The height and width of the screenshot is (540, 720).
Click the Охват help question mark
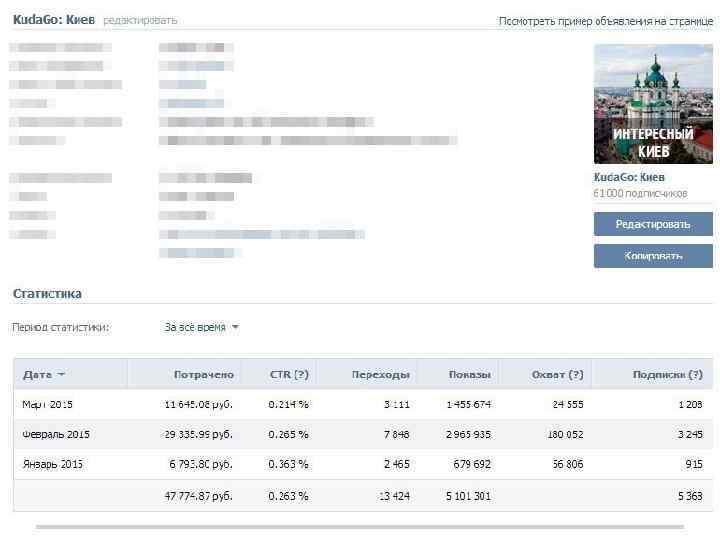576,375
